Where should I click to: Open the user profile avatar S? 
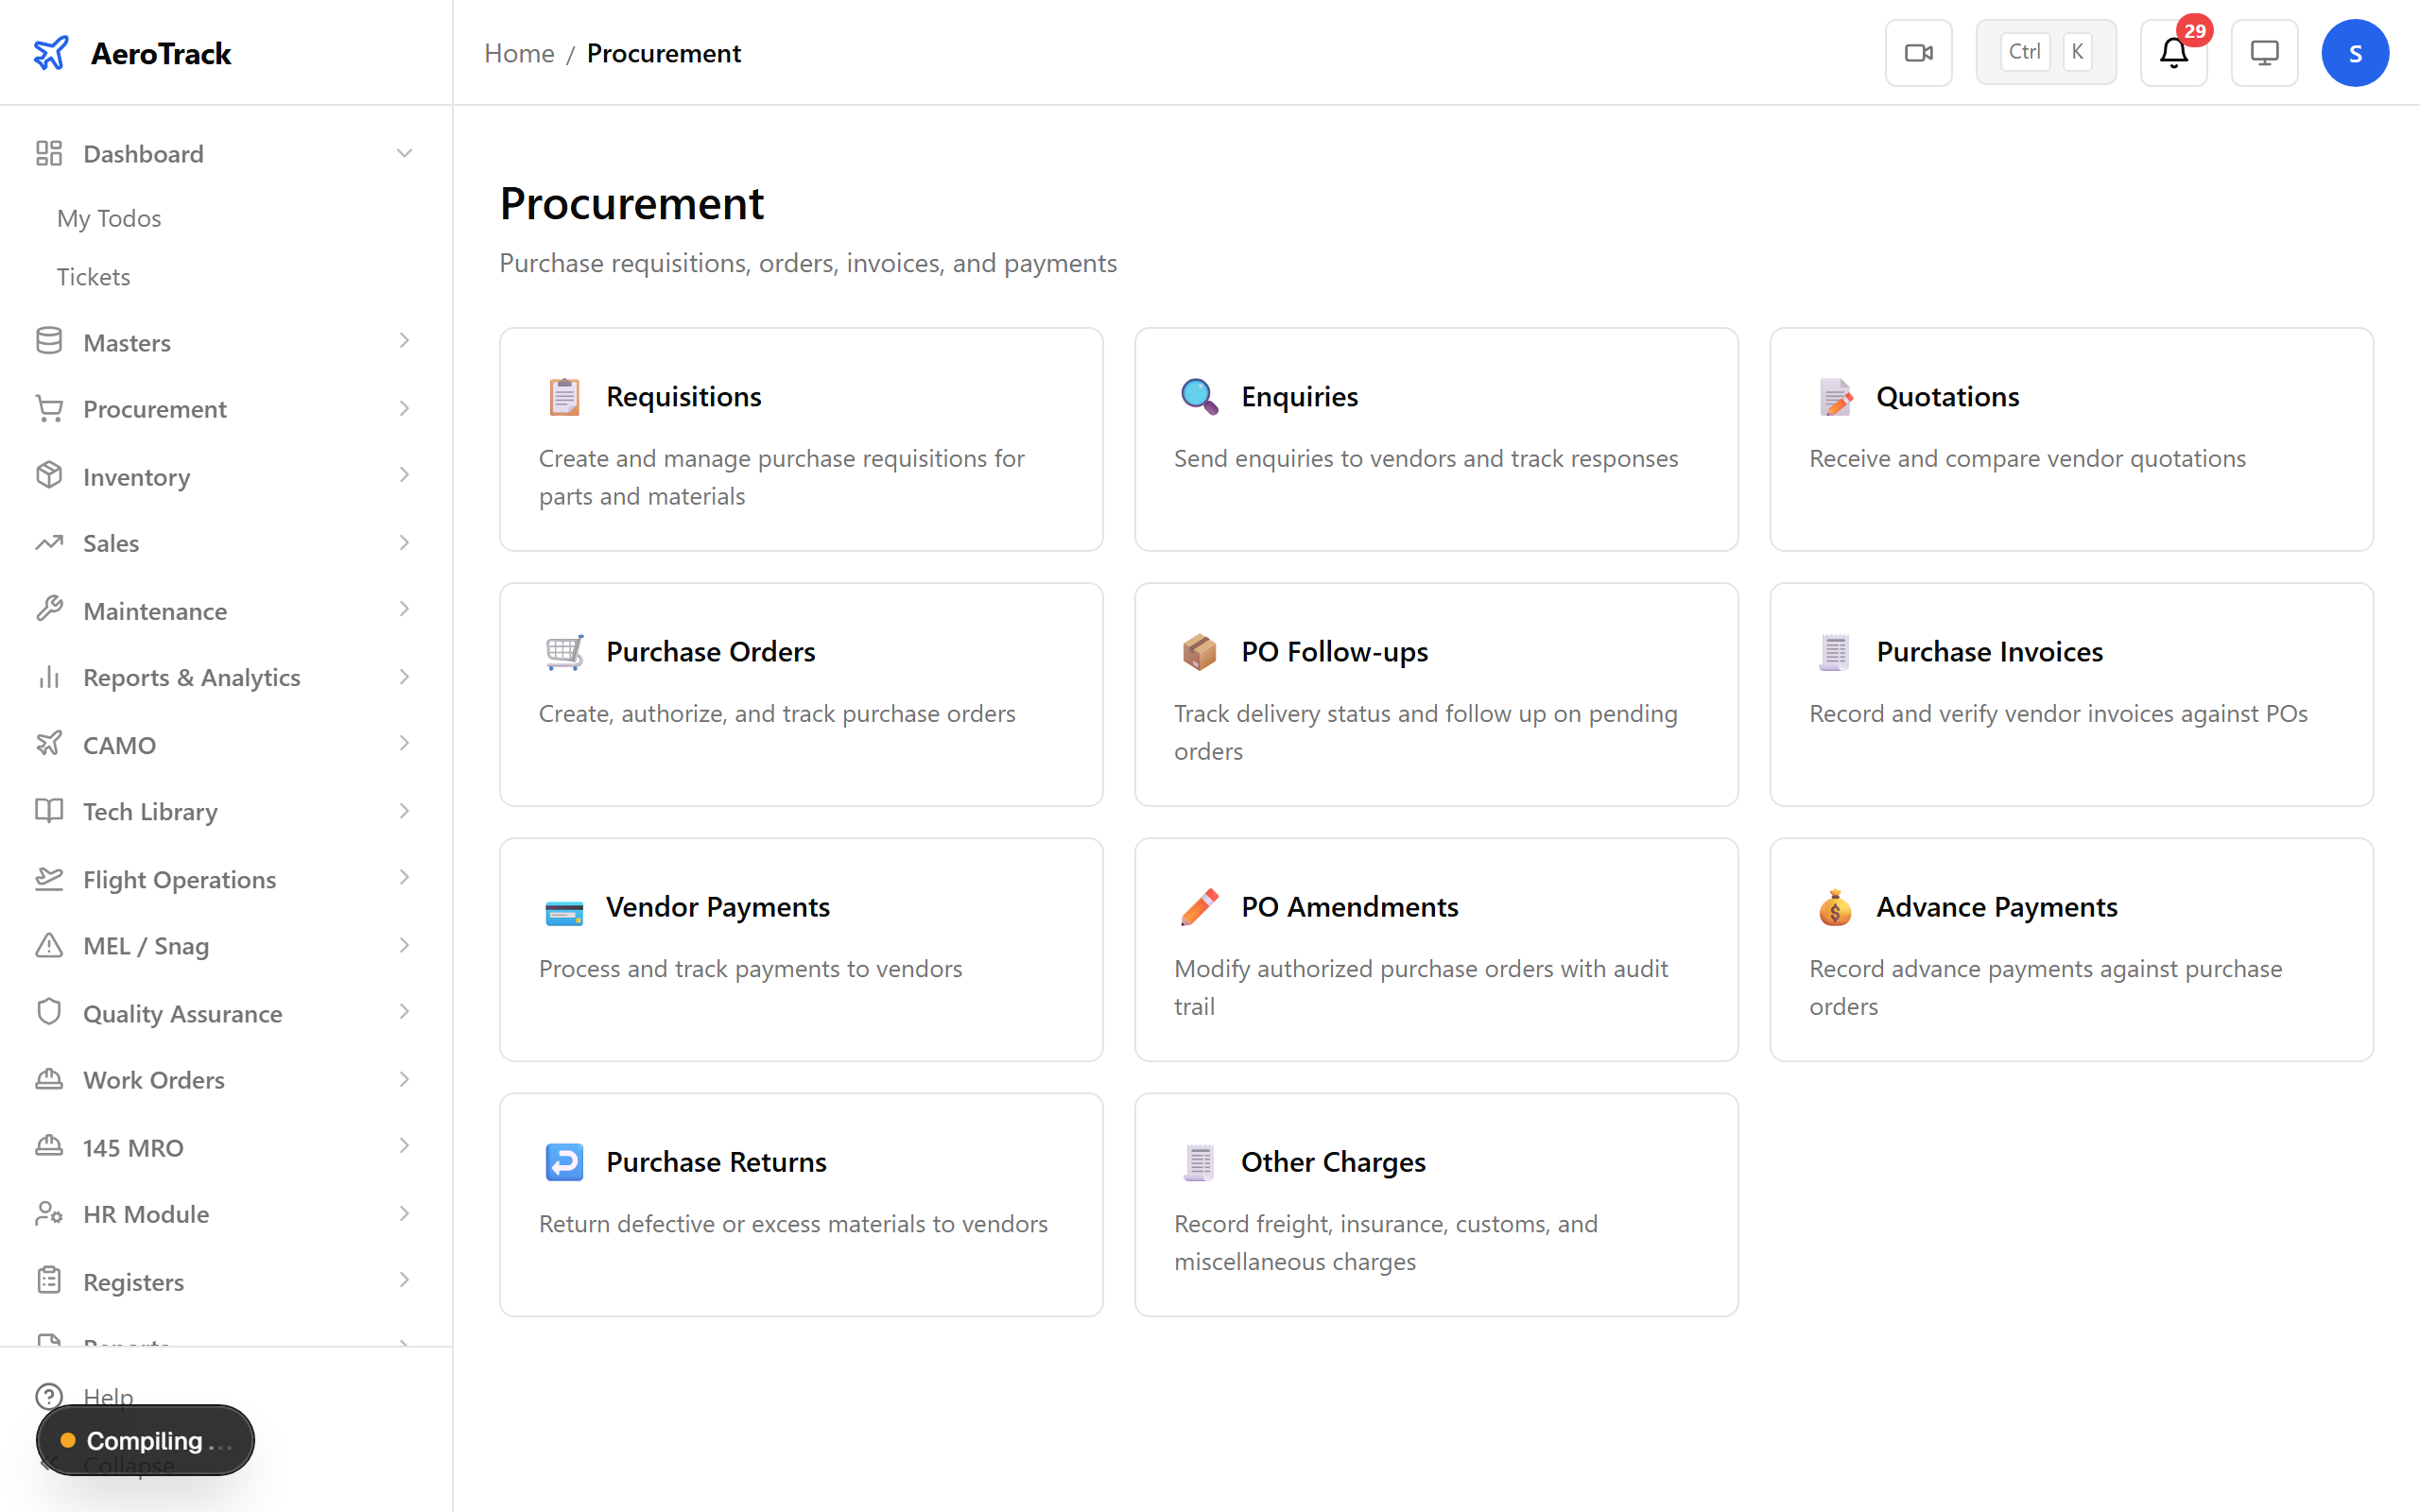tap(2355, 52)
